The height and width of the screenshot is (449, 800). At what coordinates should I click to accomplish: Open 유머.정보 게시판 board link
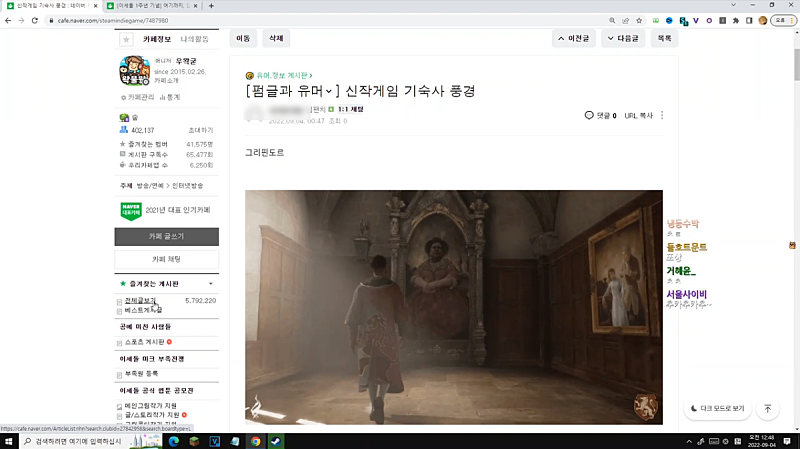coord(282,76)
